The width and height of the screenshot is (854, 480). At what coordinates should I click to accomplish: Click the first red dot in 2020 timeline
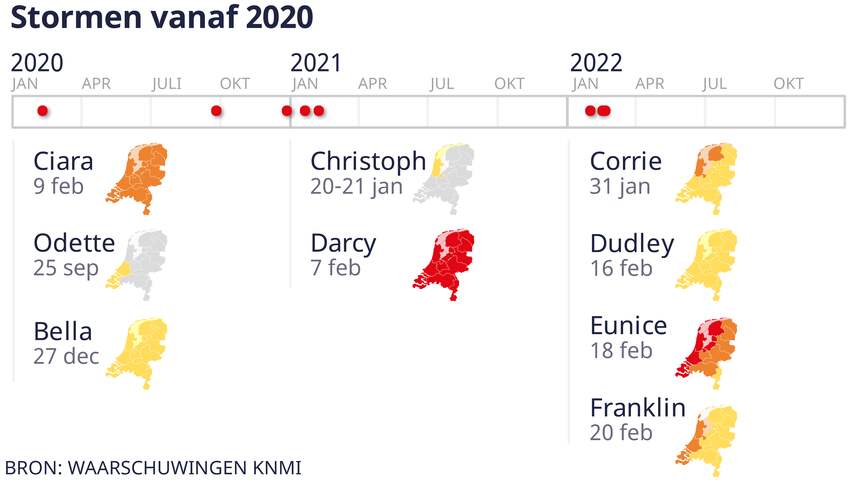coord(42,111)
